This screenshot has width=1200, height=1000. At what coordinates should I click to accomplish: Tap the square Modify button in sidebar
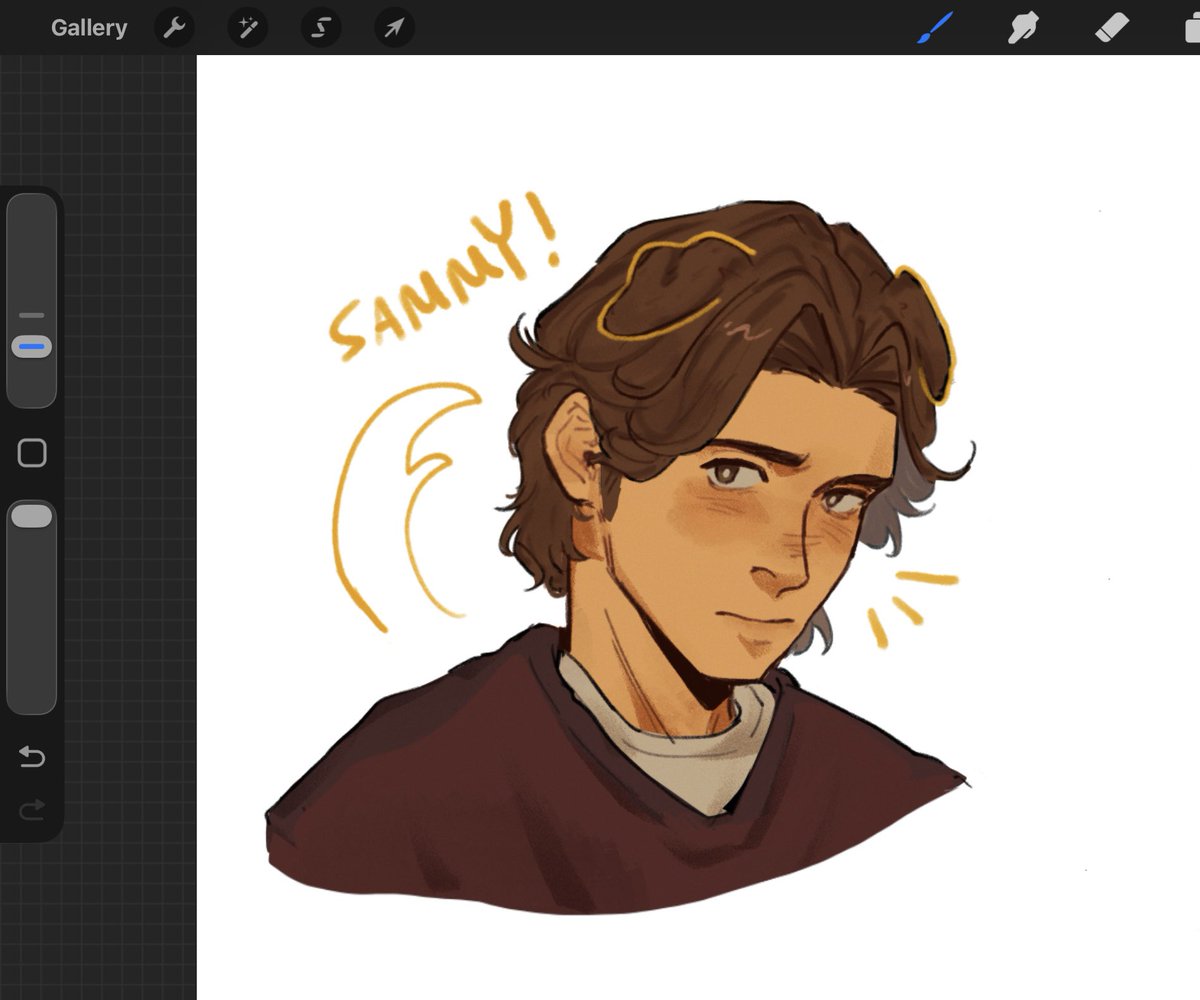point(32,453)
